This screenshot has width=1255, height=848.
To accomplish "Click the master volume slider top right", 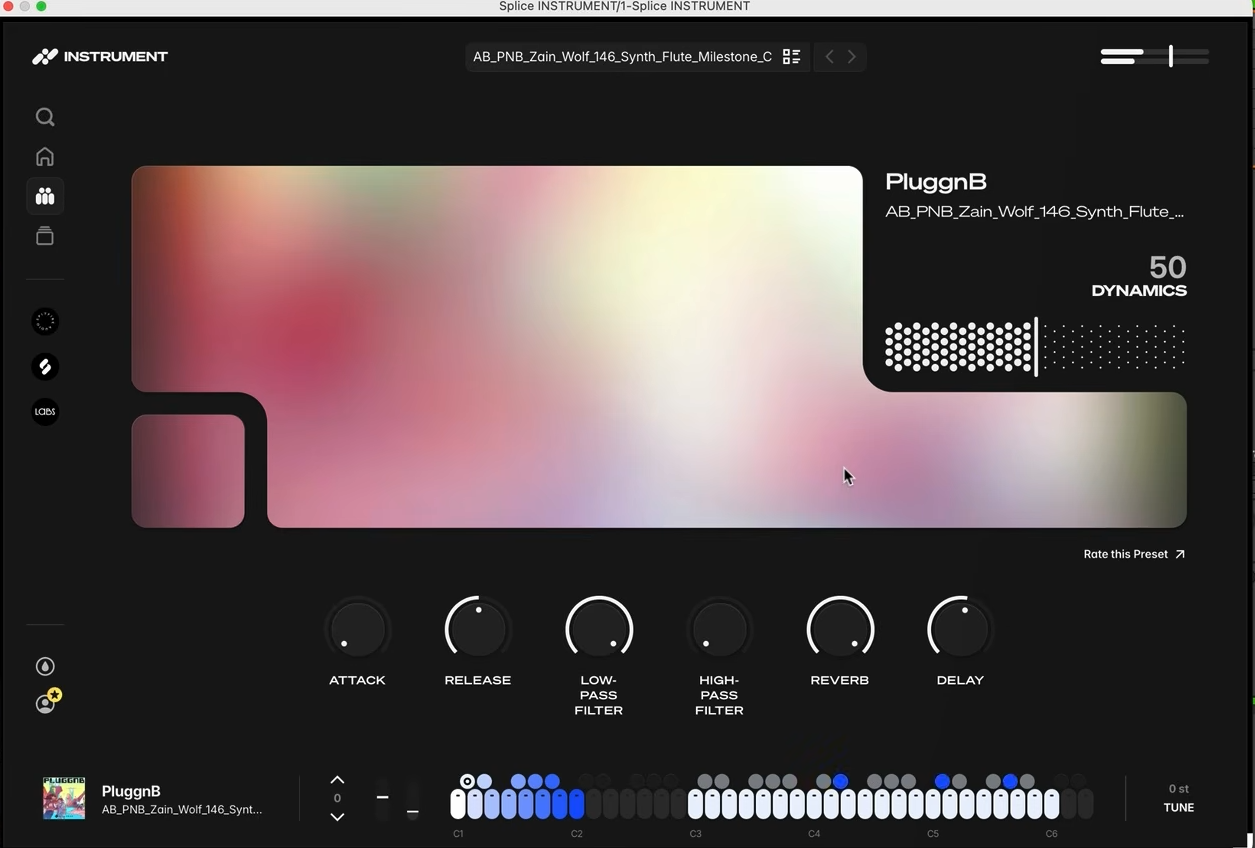I will (x=1155, y=57).
